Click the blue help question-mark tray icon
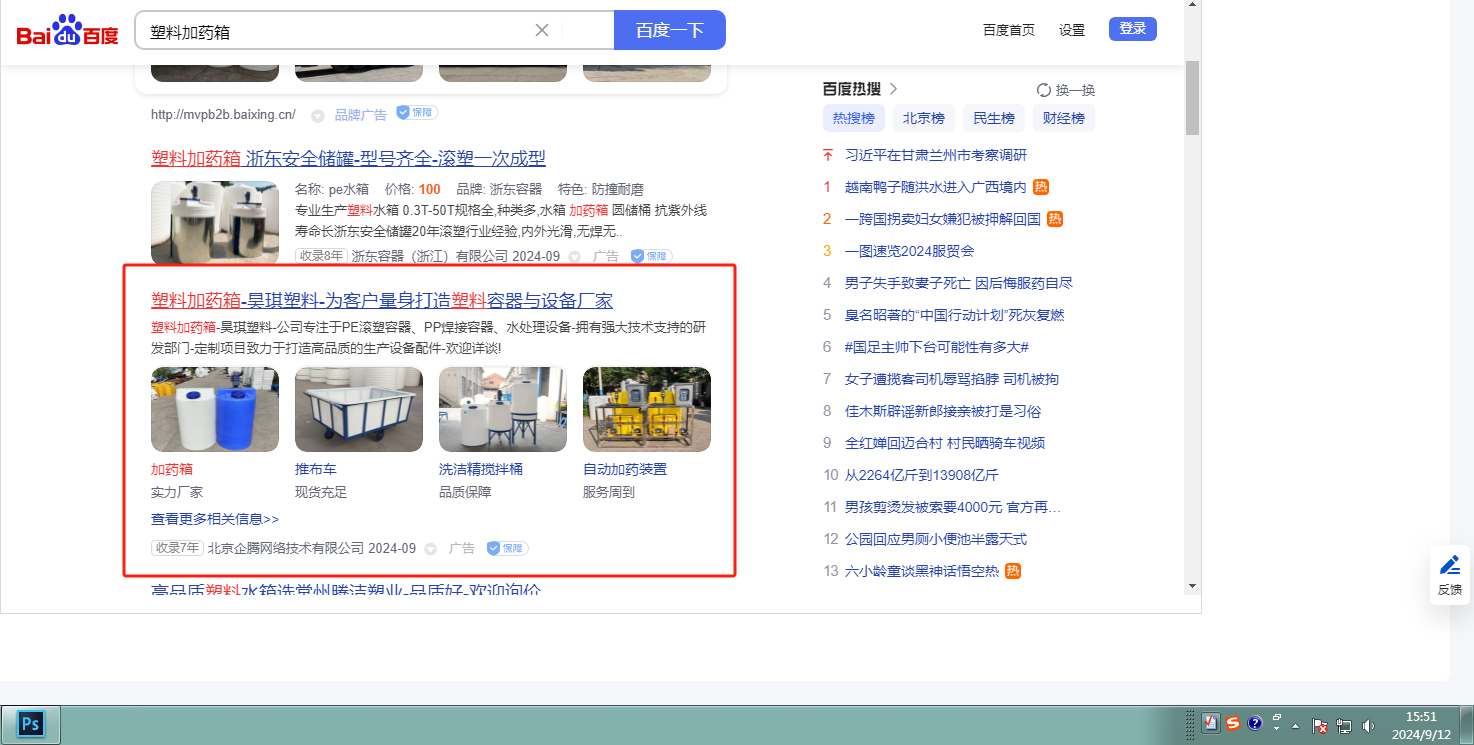 [1255, 723]
